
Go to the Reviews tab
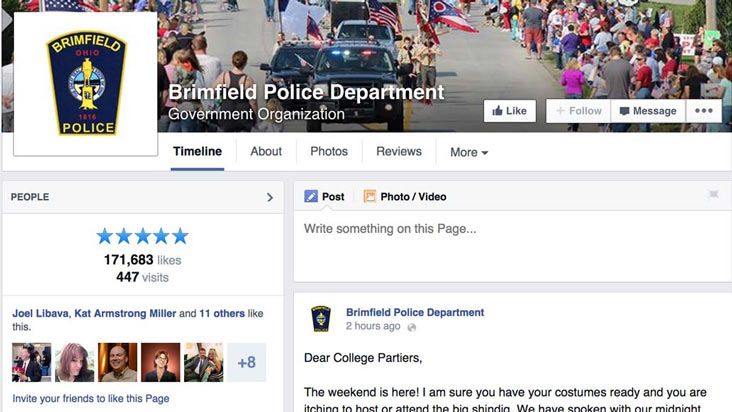(399, 152)
